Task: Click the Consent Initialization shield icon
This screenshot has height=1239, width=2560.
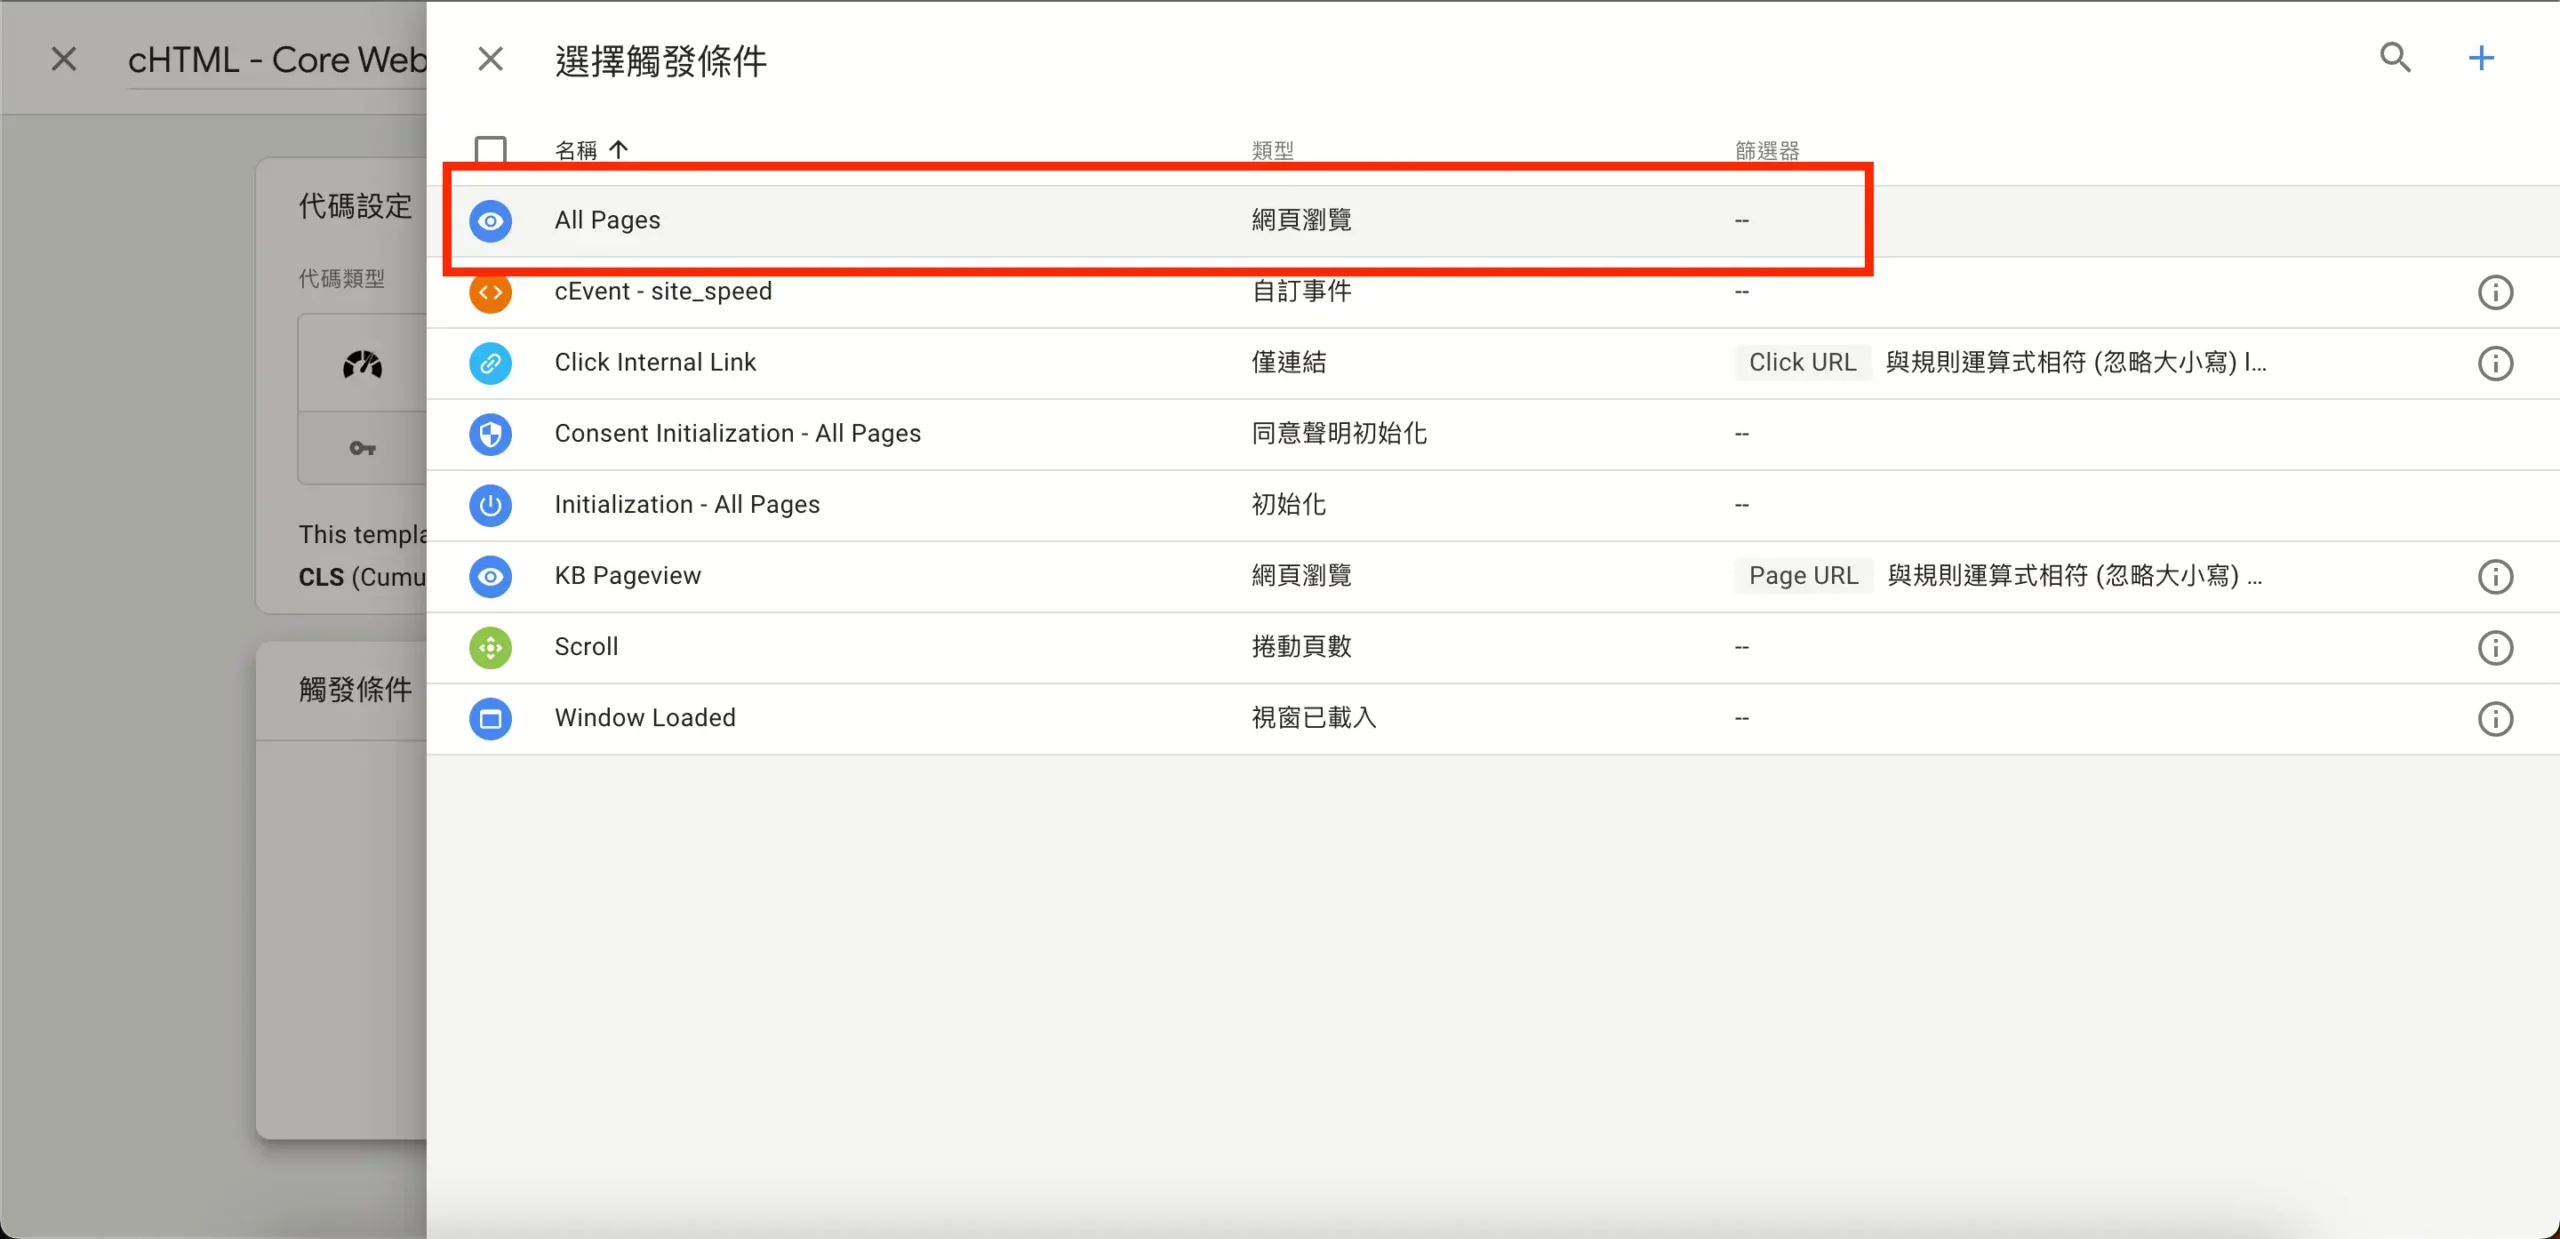Action: (x=490, y=434)
